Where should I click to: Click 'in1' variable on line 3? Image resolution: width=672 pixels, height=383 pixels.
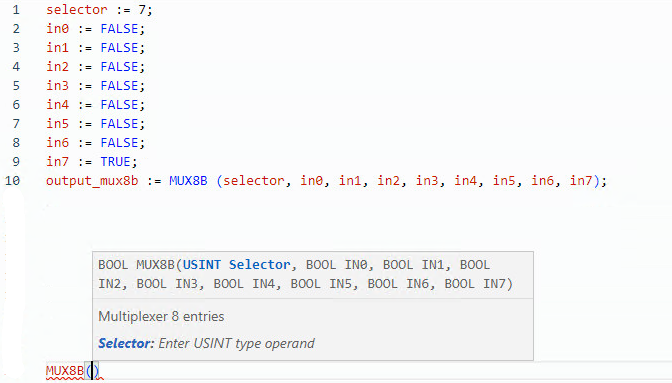tap(57, 48)
